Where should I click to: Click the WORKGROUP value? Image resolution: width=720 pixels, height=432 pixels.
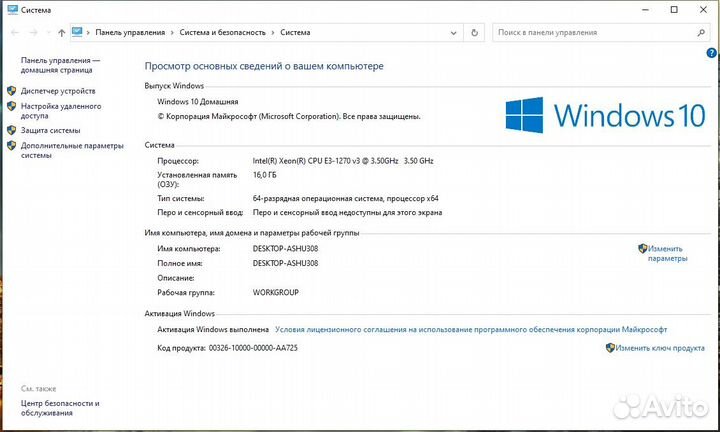pos(276,292)
